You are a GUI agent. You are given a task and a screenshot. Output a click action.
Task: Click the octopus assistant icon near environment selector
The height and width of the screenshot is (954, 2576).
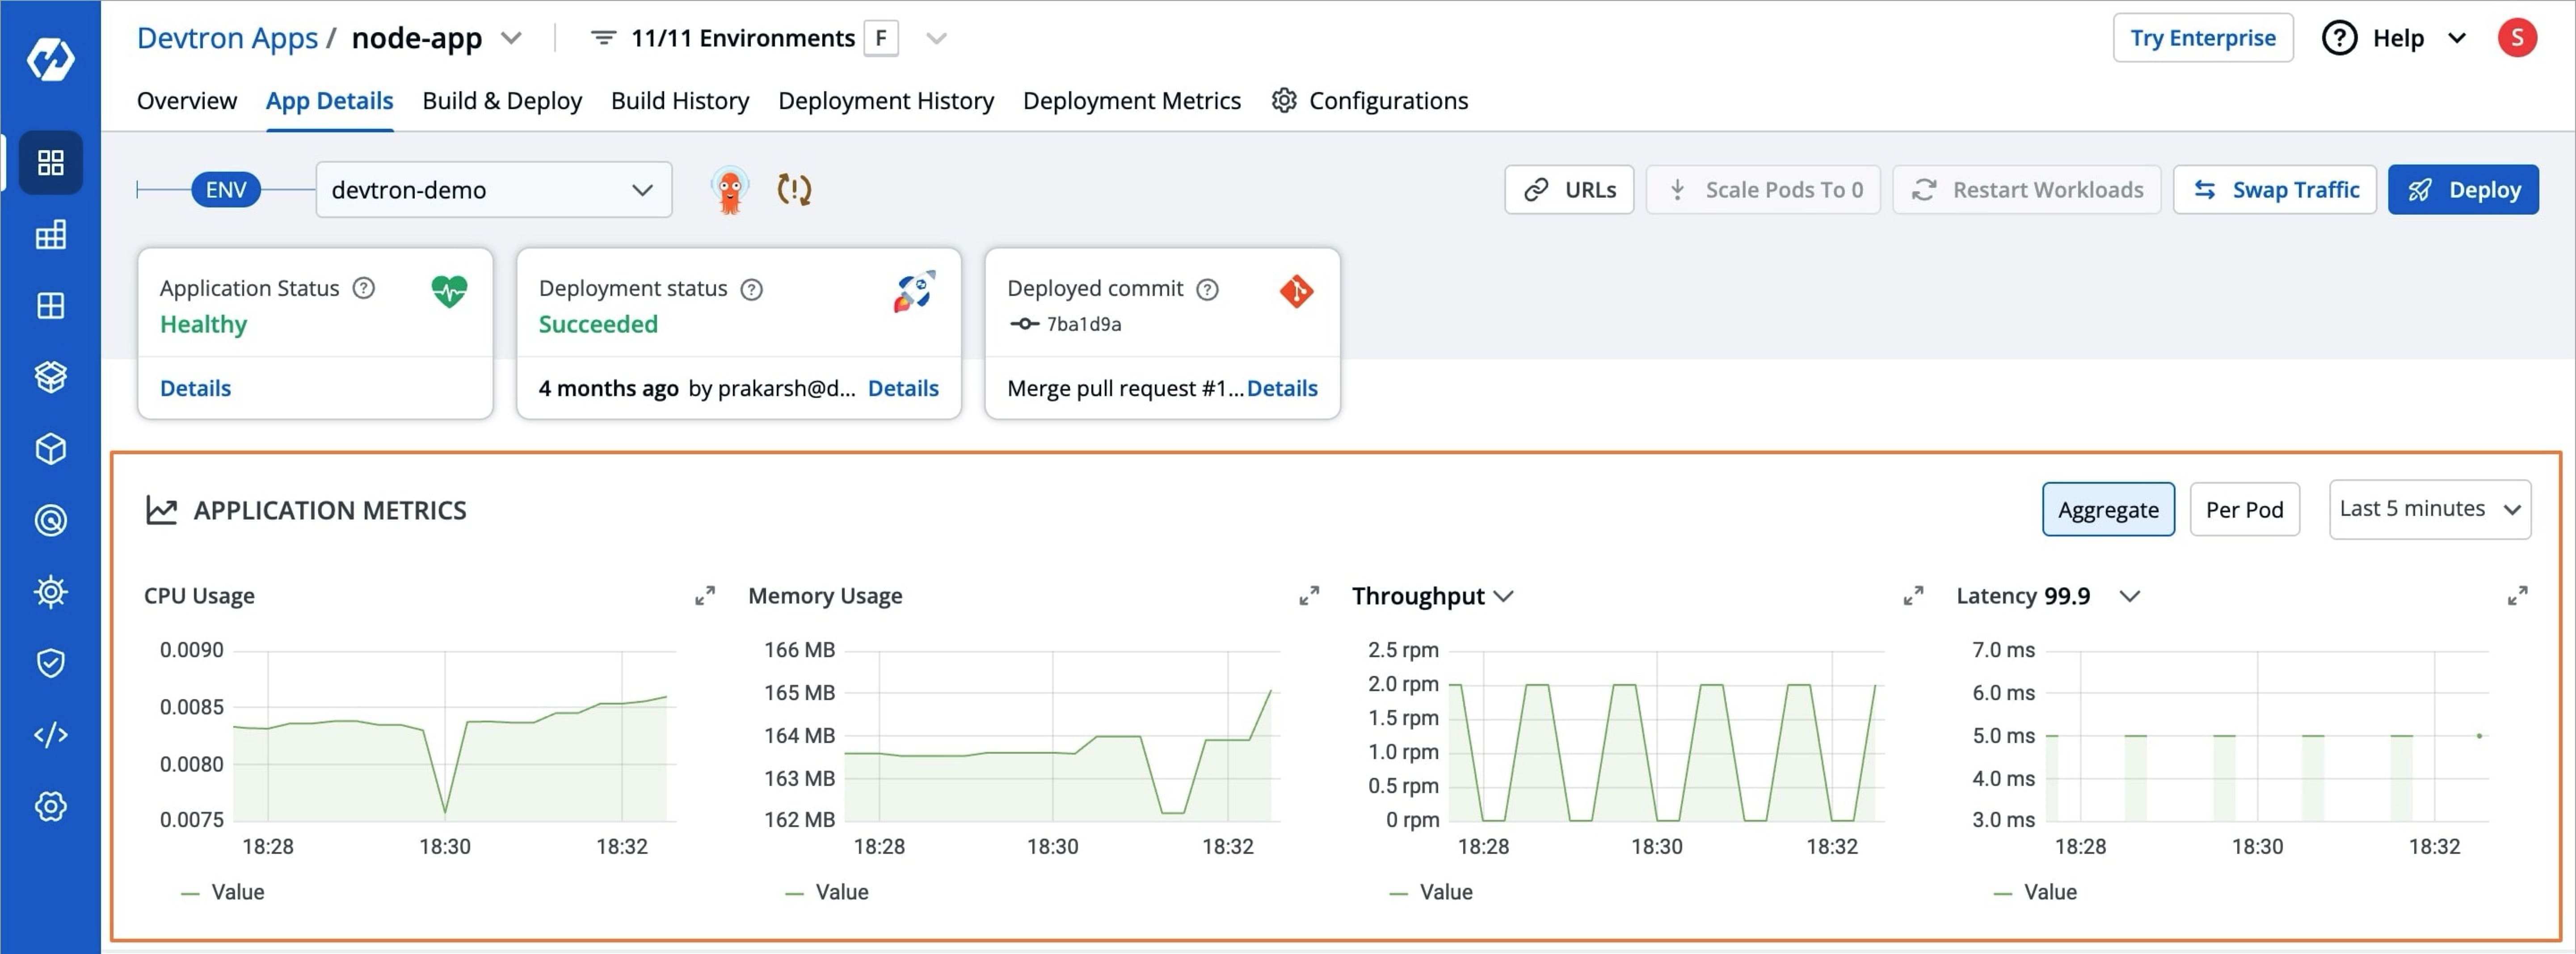pos(731,189)
